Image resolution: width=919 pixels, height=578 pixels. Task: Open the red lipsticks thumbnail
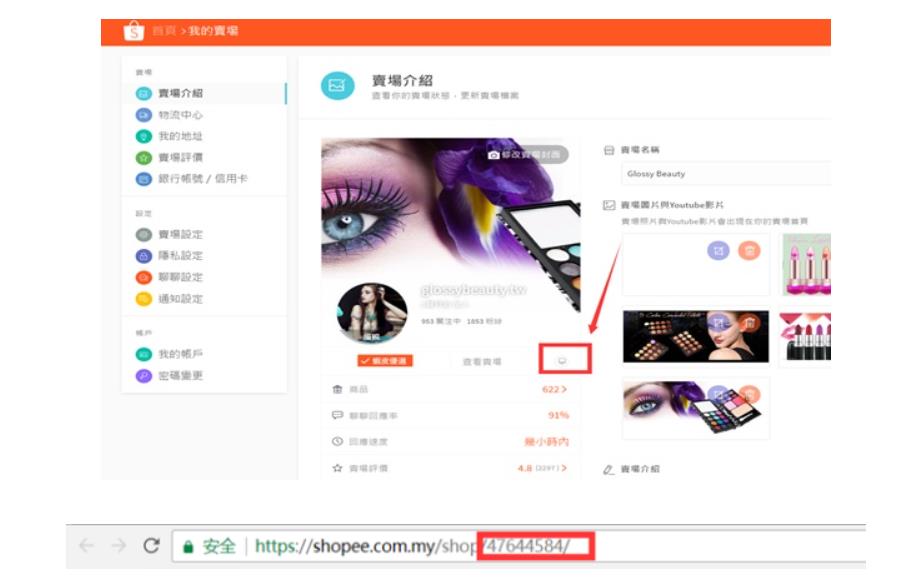click(x=805, y=336)
